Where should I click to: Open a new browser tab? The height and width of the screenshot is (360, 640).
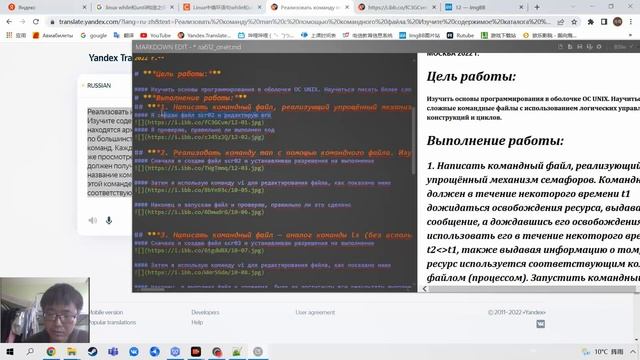tap(537, 7)
